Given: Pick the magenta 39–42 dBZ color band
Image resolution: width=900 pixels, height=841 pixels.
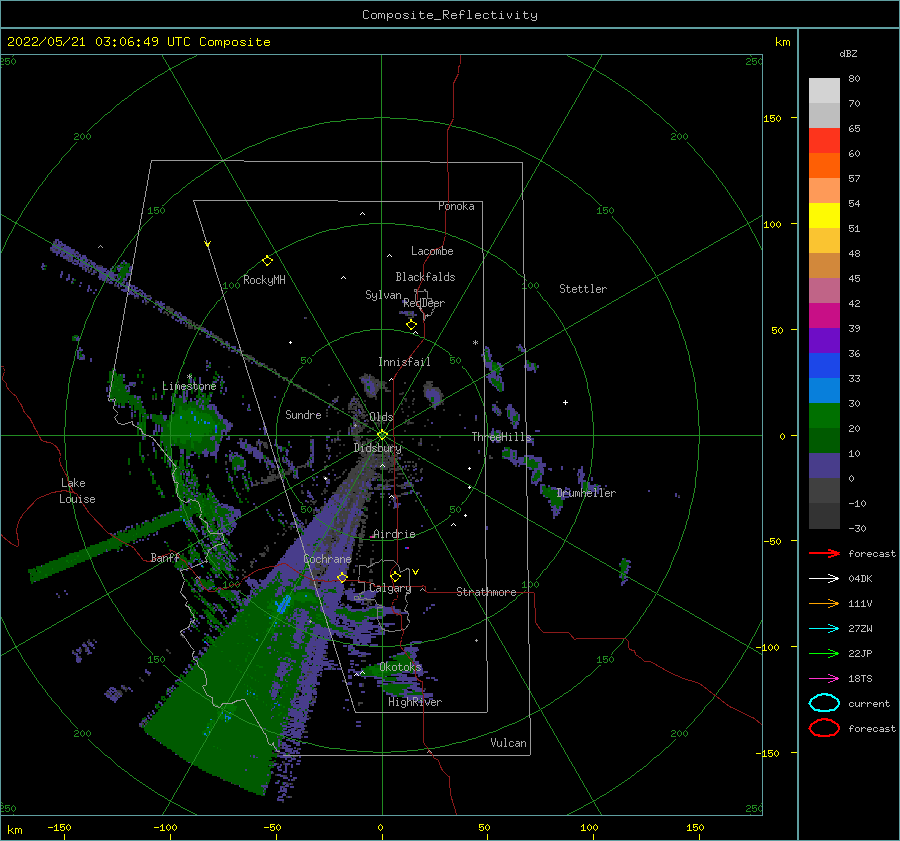Looking at the screenshot, I should [x=824, y=316].
